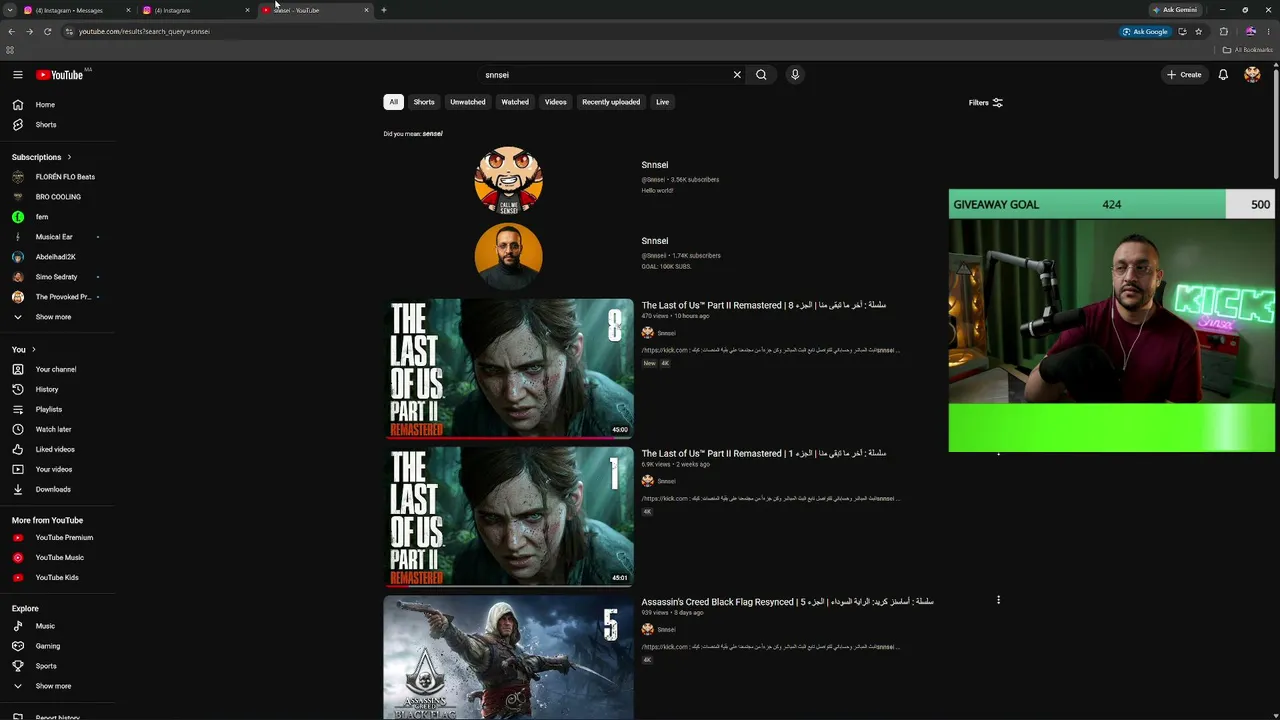Screen dimensions: 1280x720
Task: Open the Filters options
Action: click(985, 102)
